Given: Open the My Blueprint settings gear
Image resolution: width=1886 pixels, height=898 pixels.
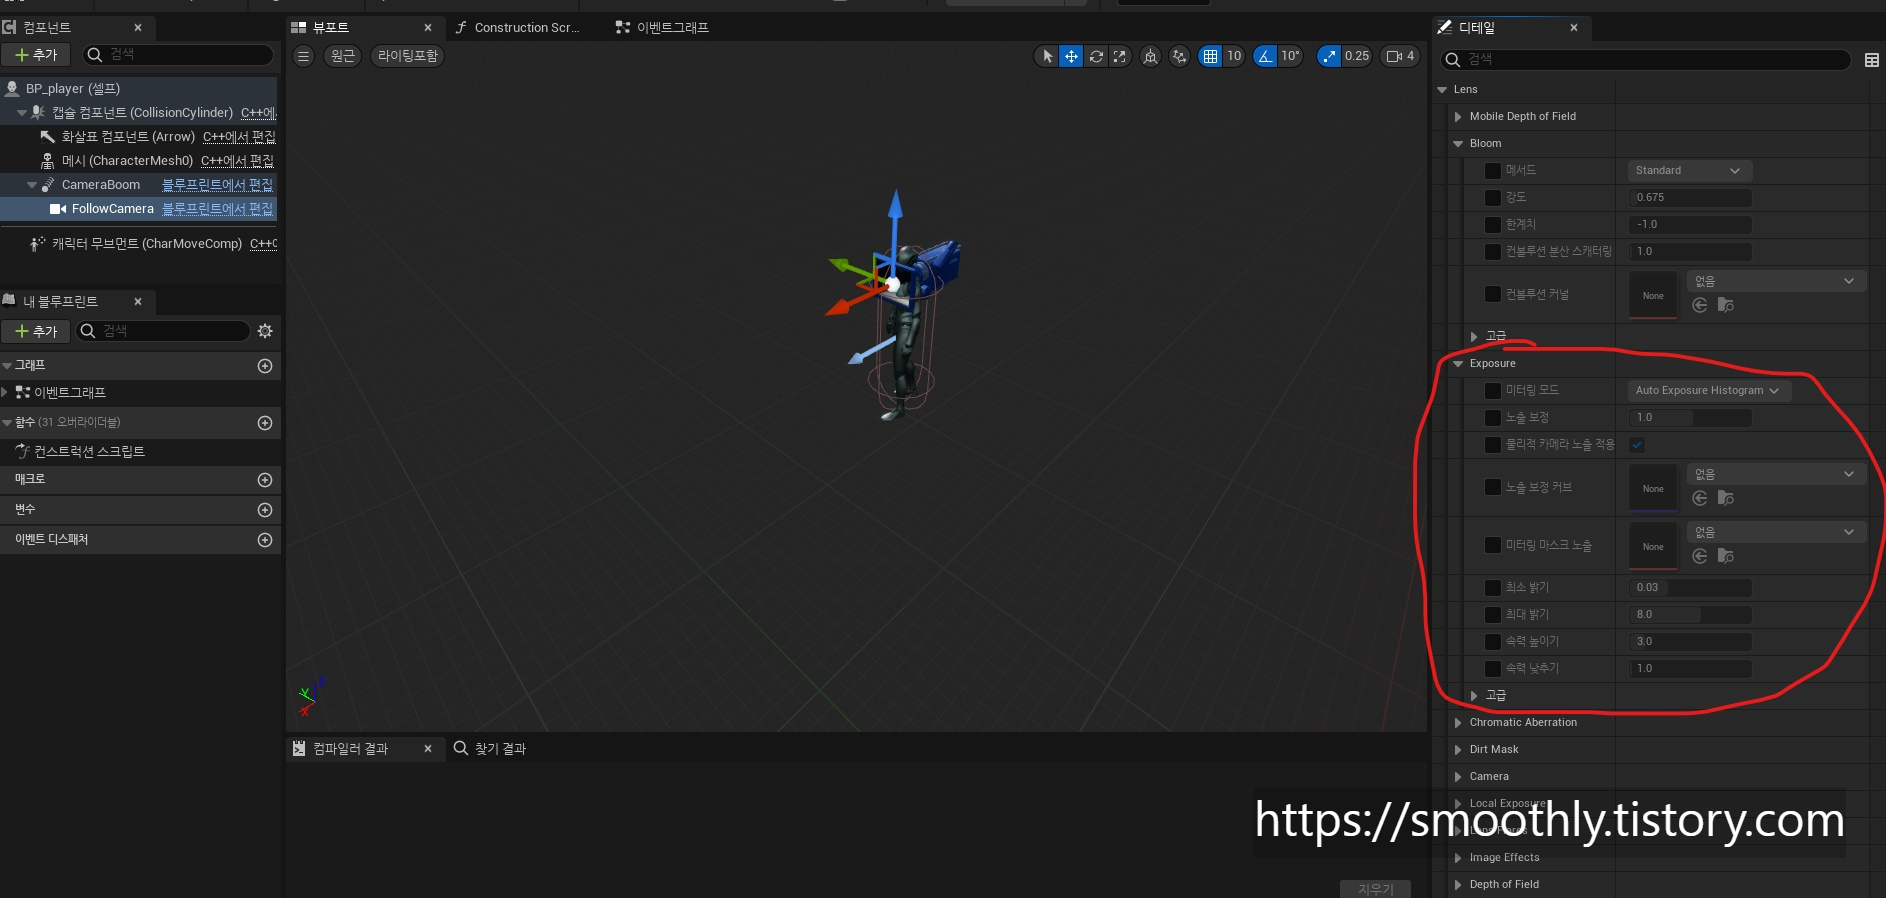Looking at the screenshot, I should tap(265, 331).
